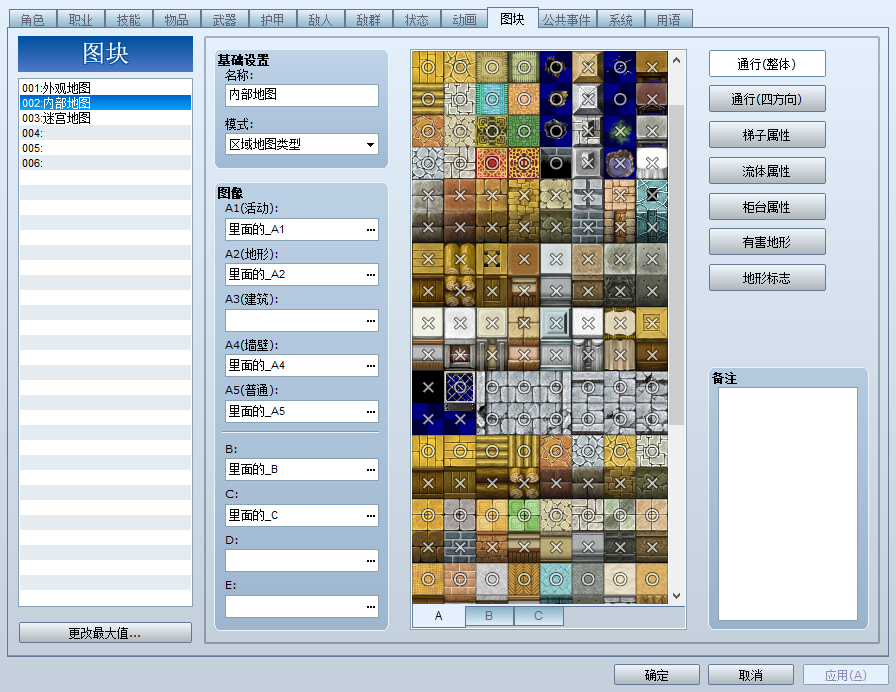Click the silver pyramid block tile

click(x=587, y=99)
